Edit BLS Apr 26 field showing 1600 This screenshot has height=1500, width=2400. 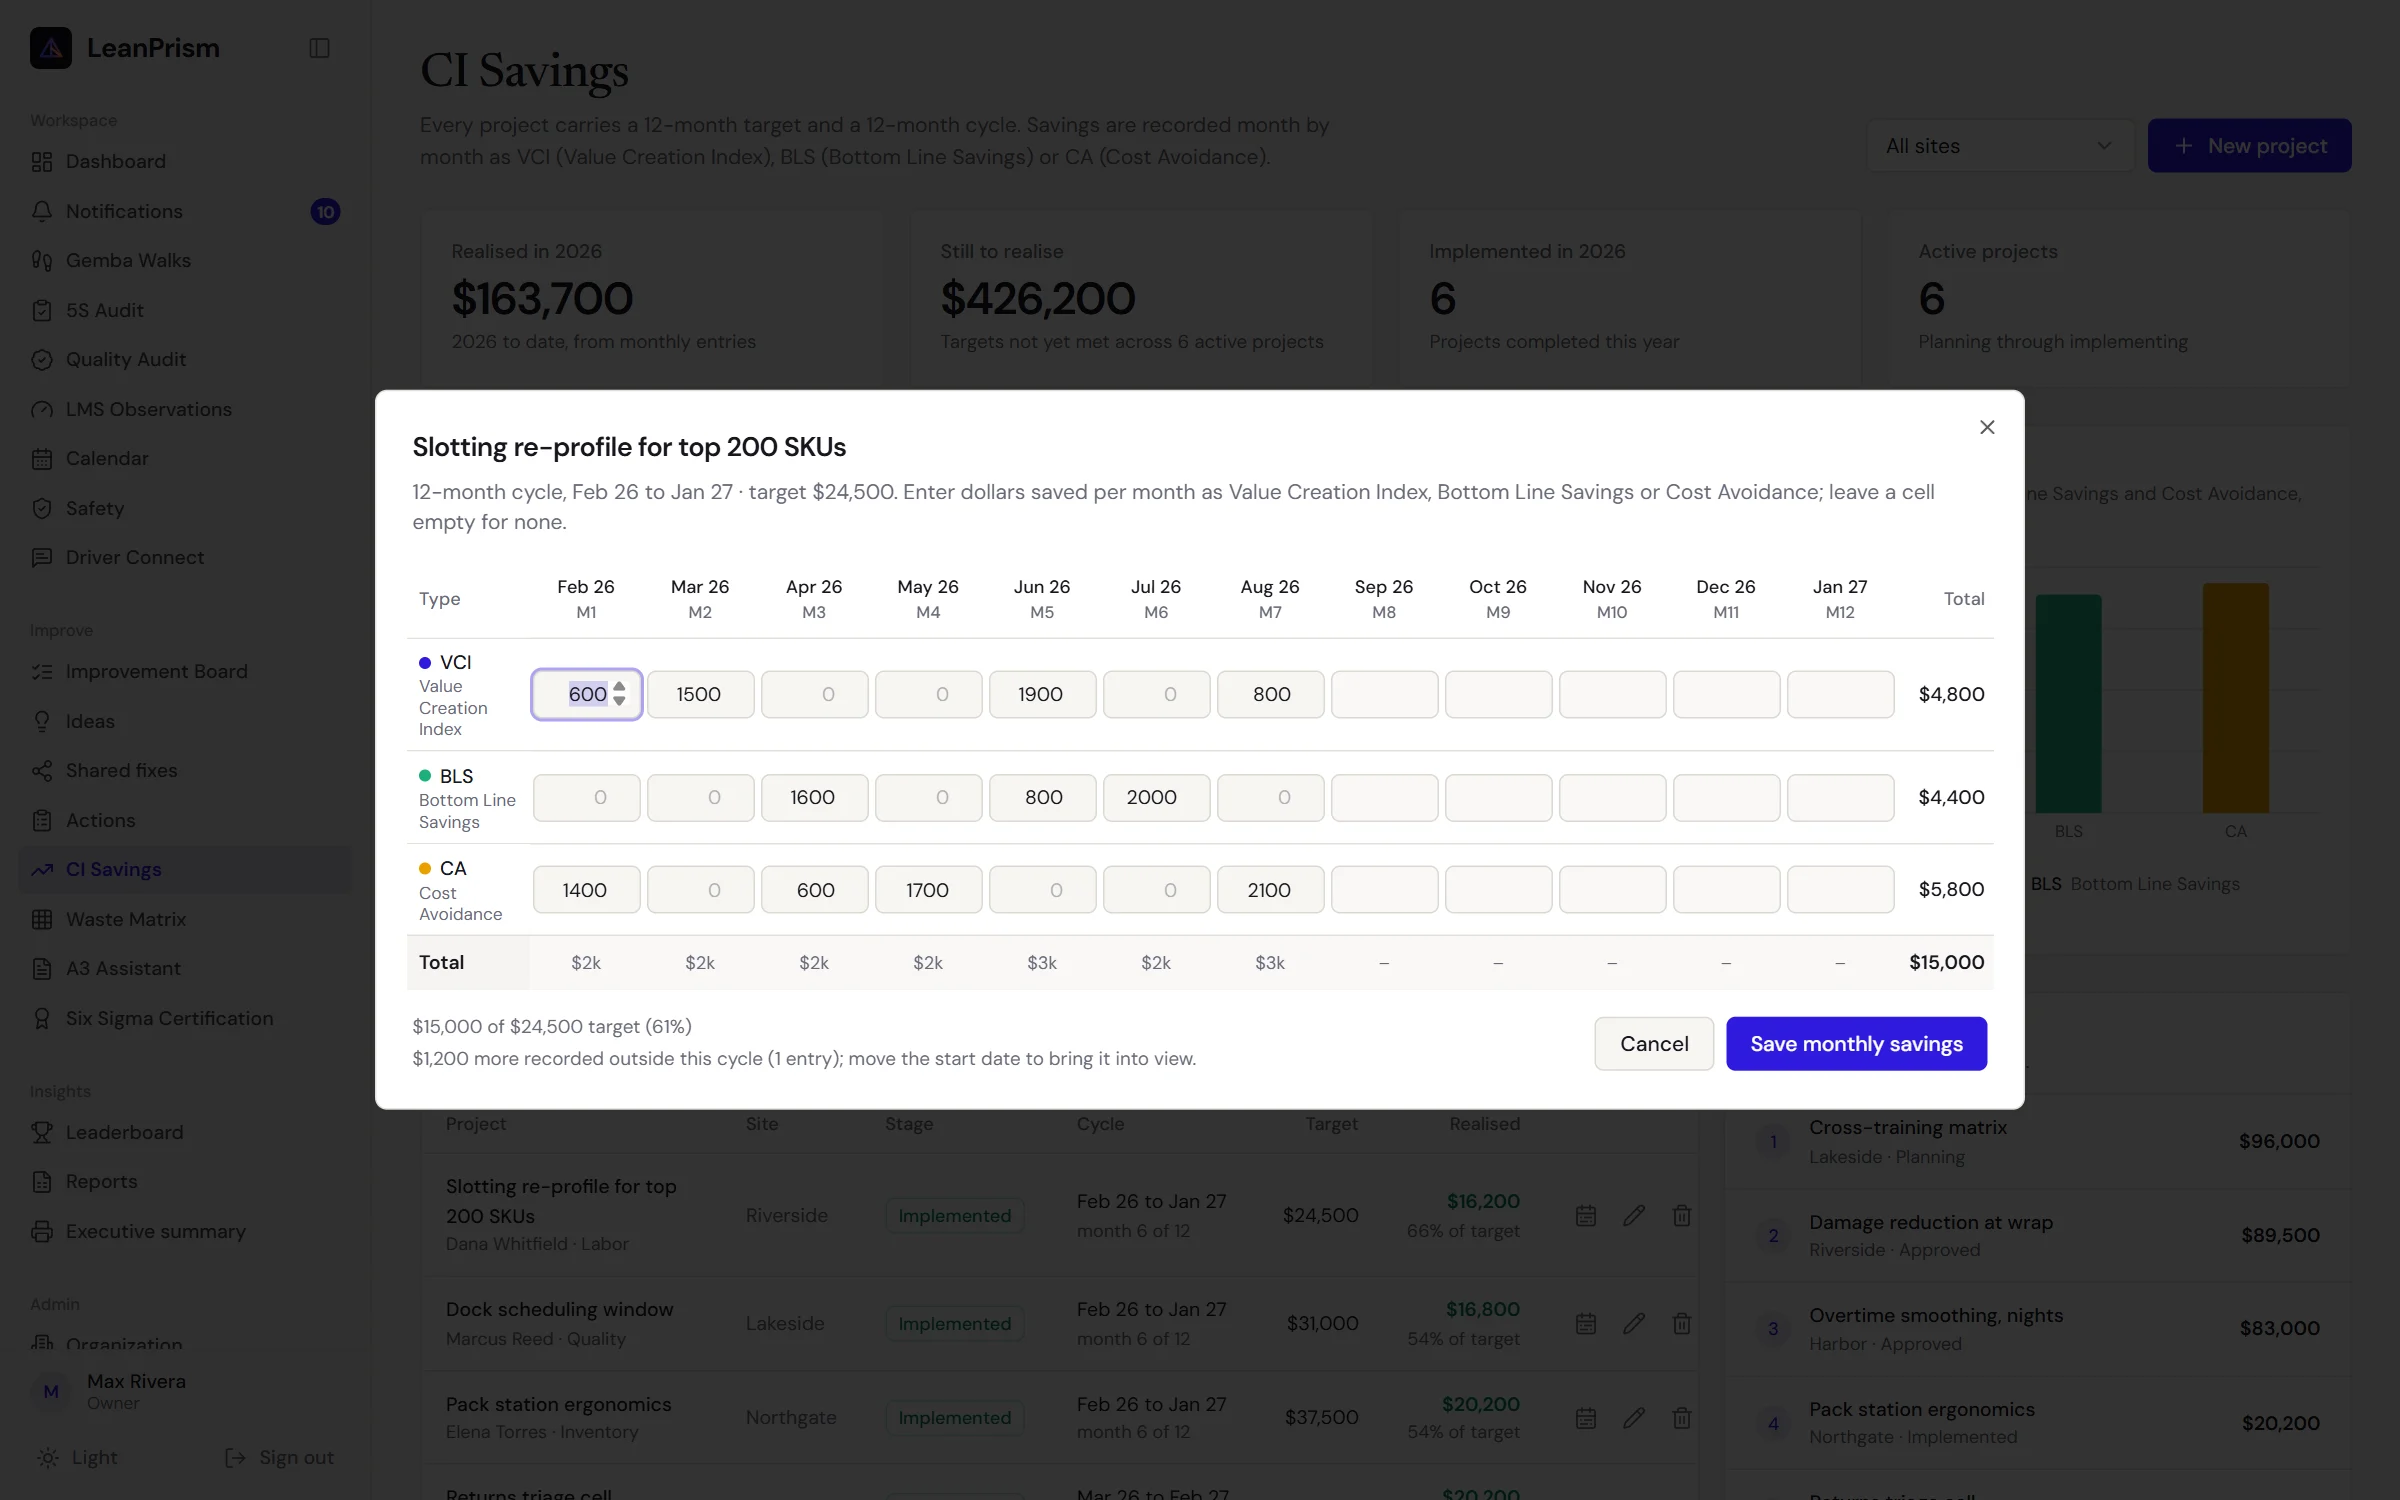(814, 797)
